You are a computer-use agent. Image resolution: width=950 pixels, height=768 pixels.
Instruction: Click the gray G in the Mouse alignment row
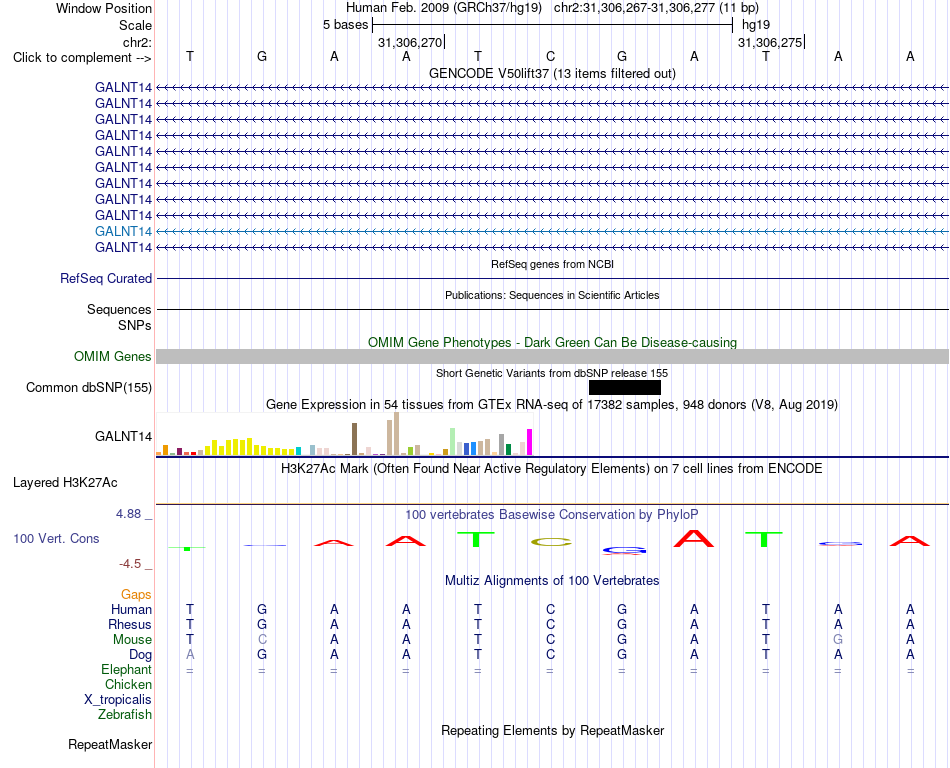click(x=838, y=640)
